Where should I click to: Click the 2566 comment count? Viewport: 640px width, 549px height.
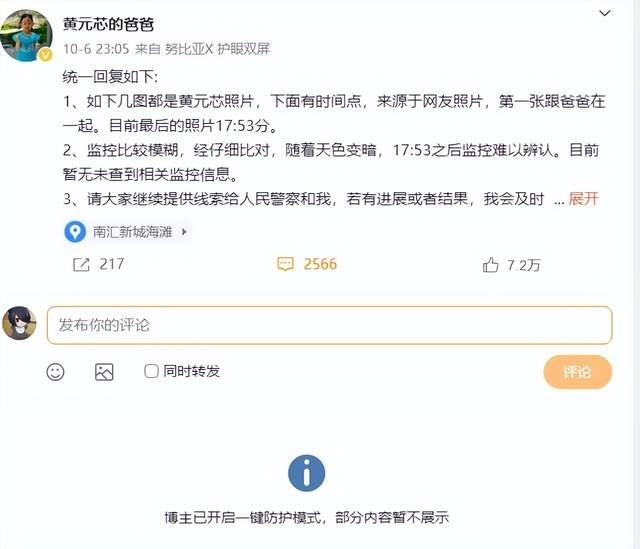[x=320, y=264]
